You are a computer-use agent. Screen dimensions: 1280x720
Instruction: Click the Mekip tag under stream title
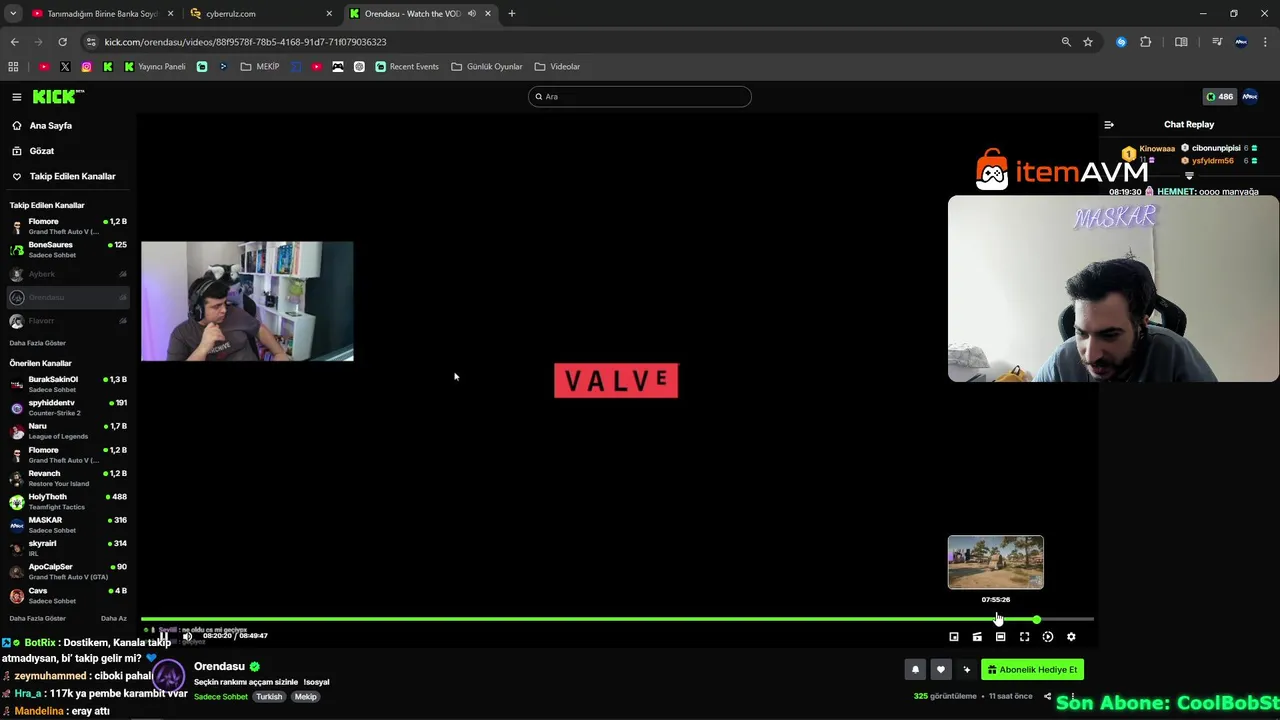[305, 697]
